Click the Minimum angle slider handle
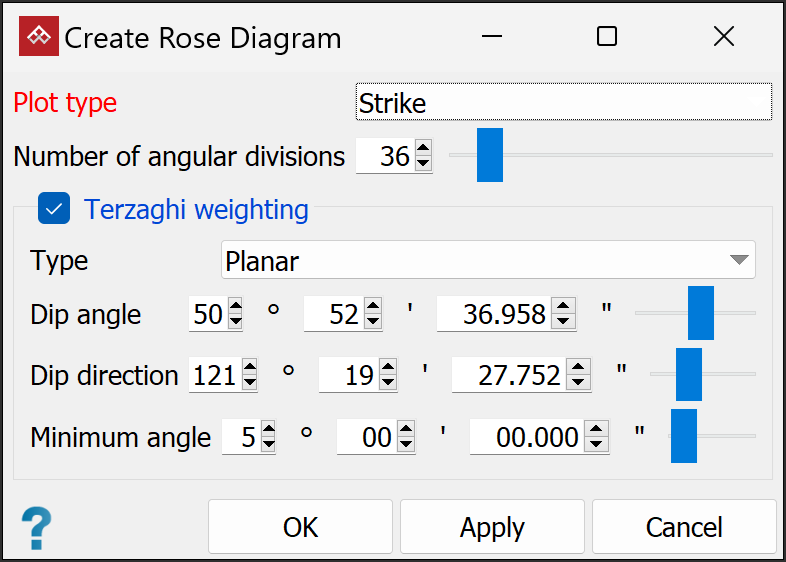Screen dimensions: 786x562 [x=684, y=436]
